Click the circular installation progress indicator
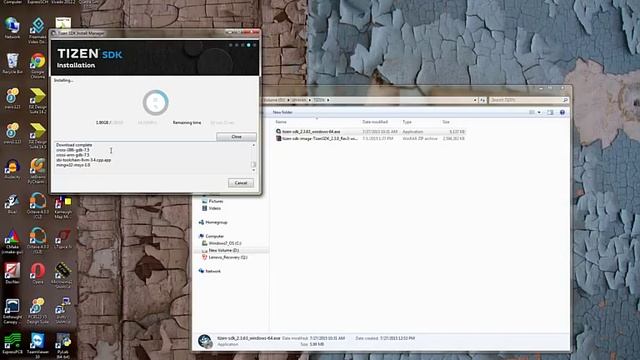The height and width of the screenshot is (360, 640). 156,102
